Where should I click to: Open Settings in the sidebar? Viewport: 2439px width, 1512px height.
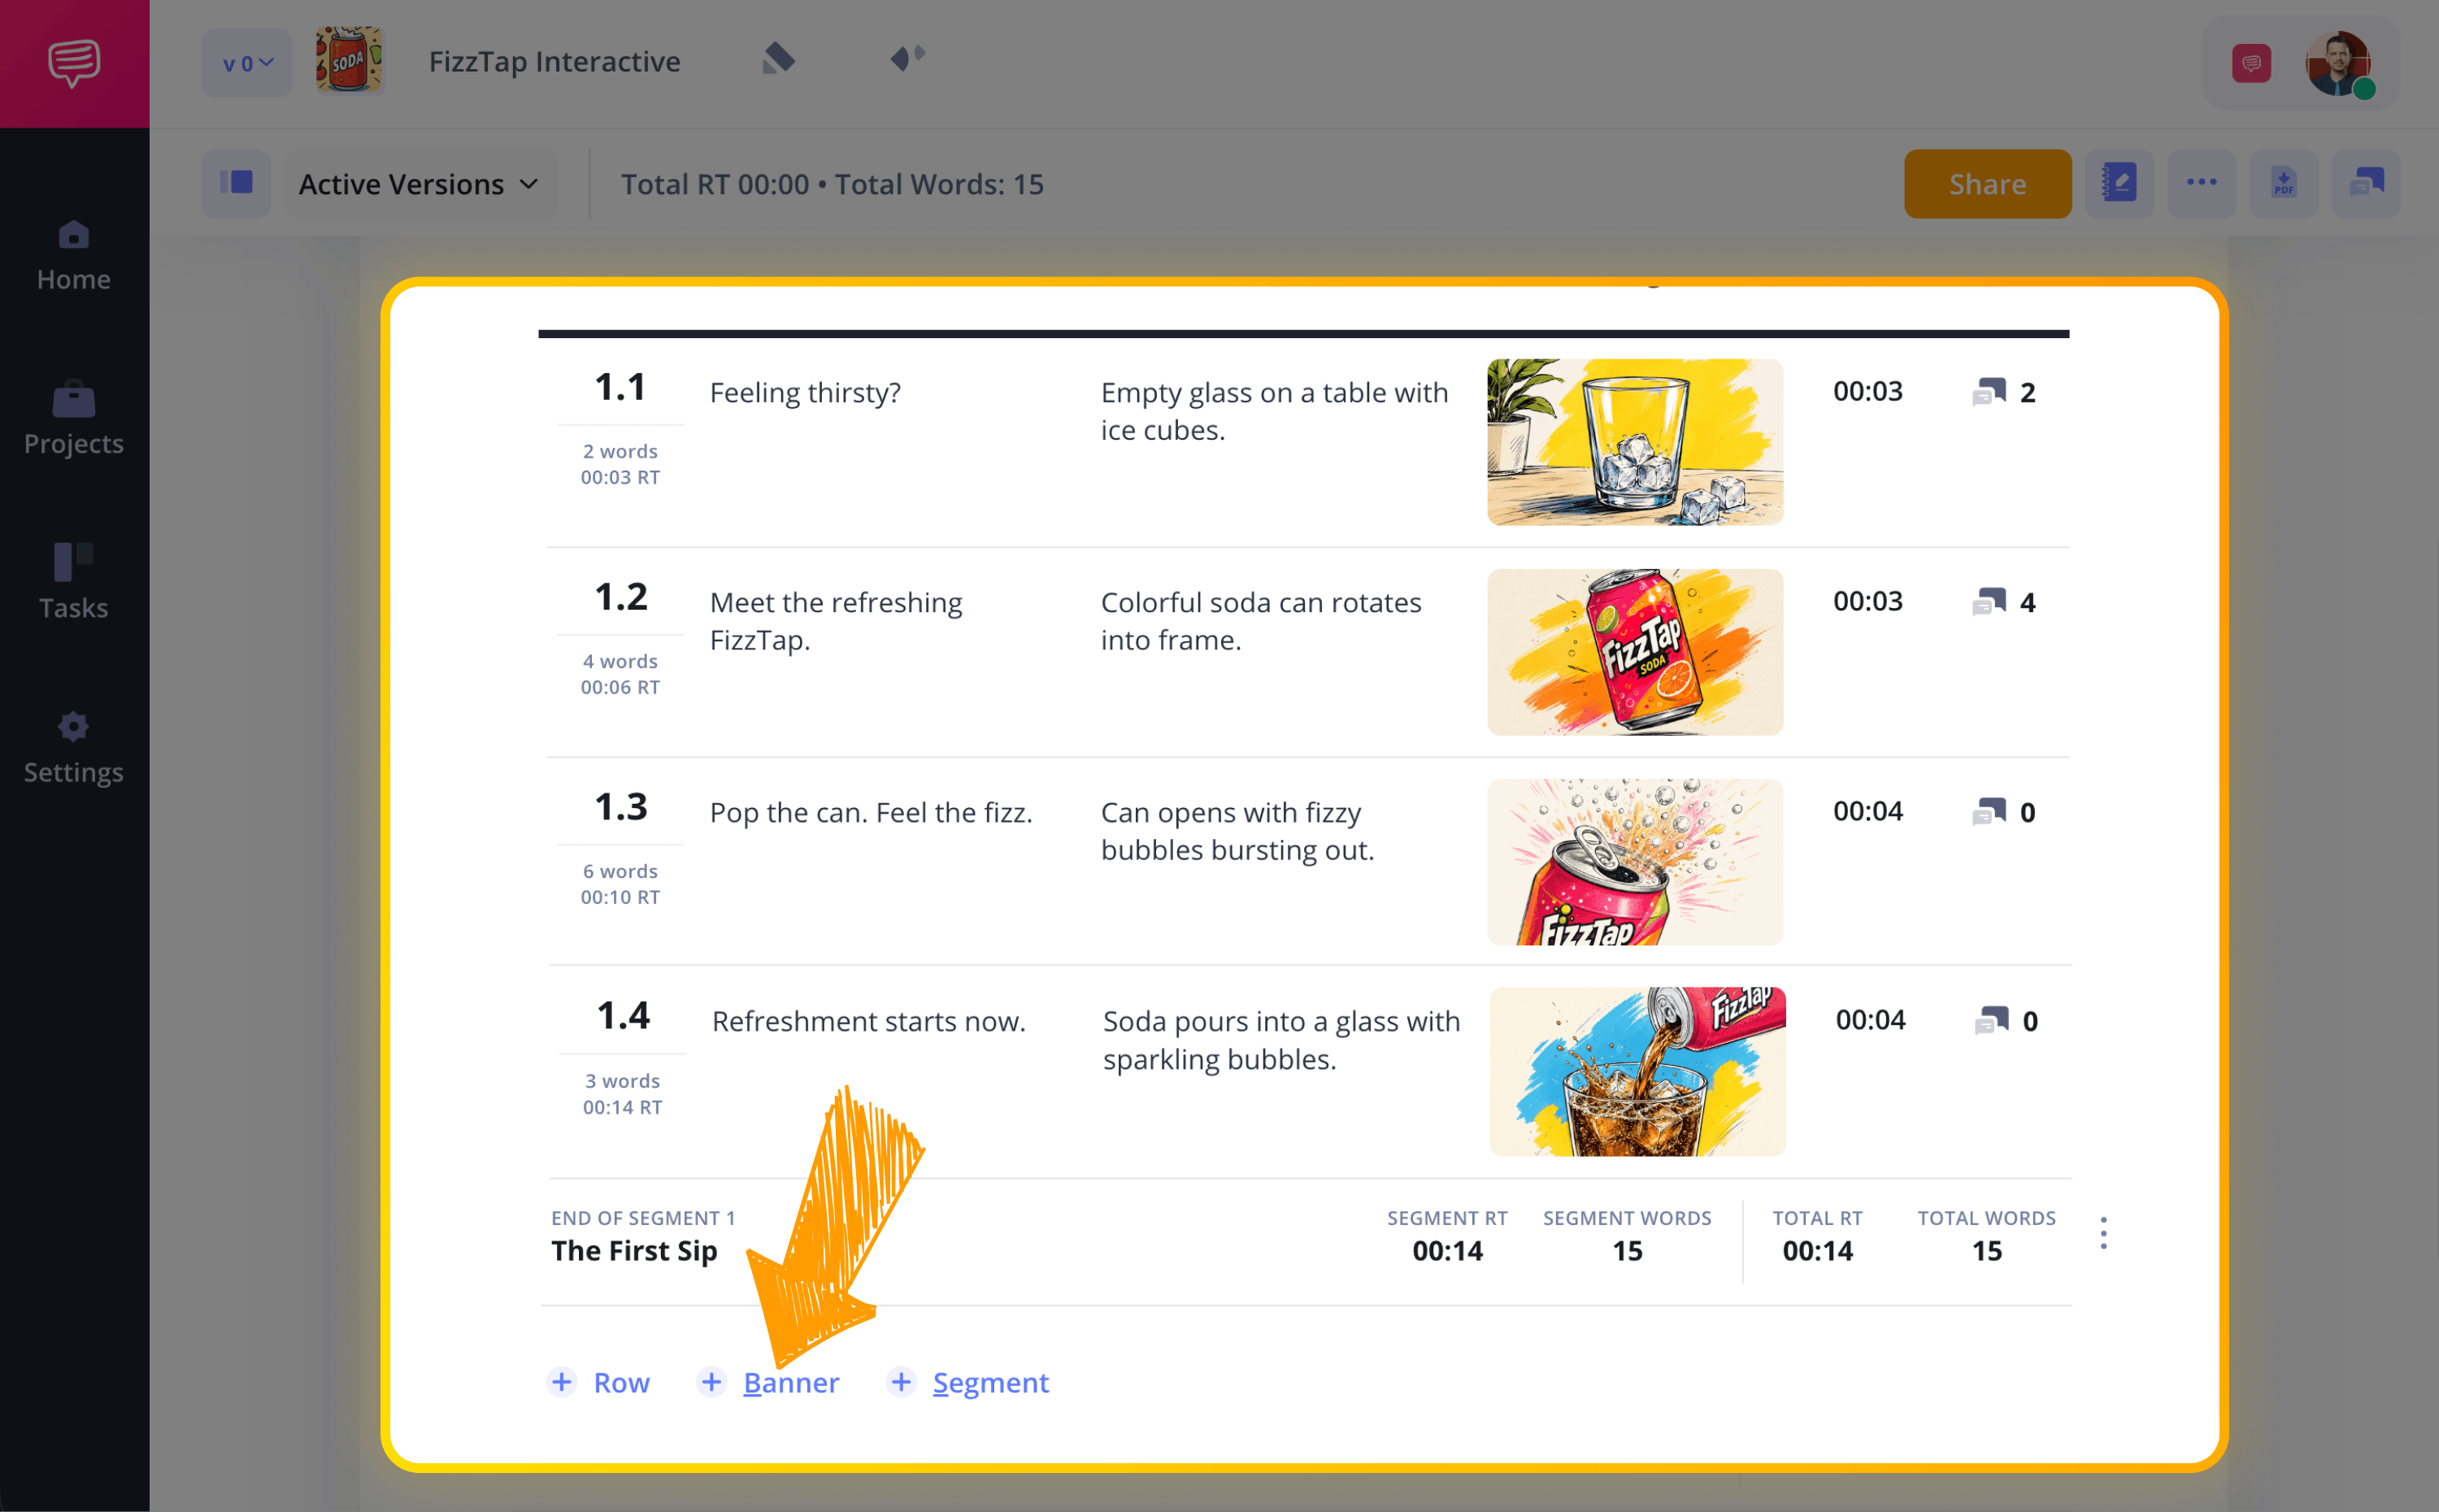pos(74,748)
